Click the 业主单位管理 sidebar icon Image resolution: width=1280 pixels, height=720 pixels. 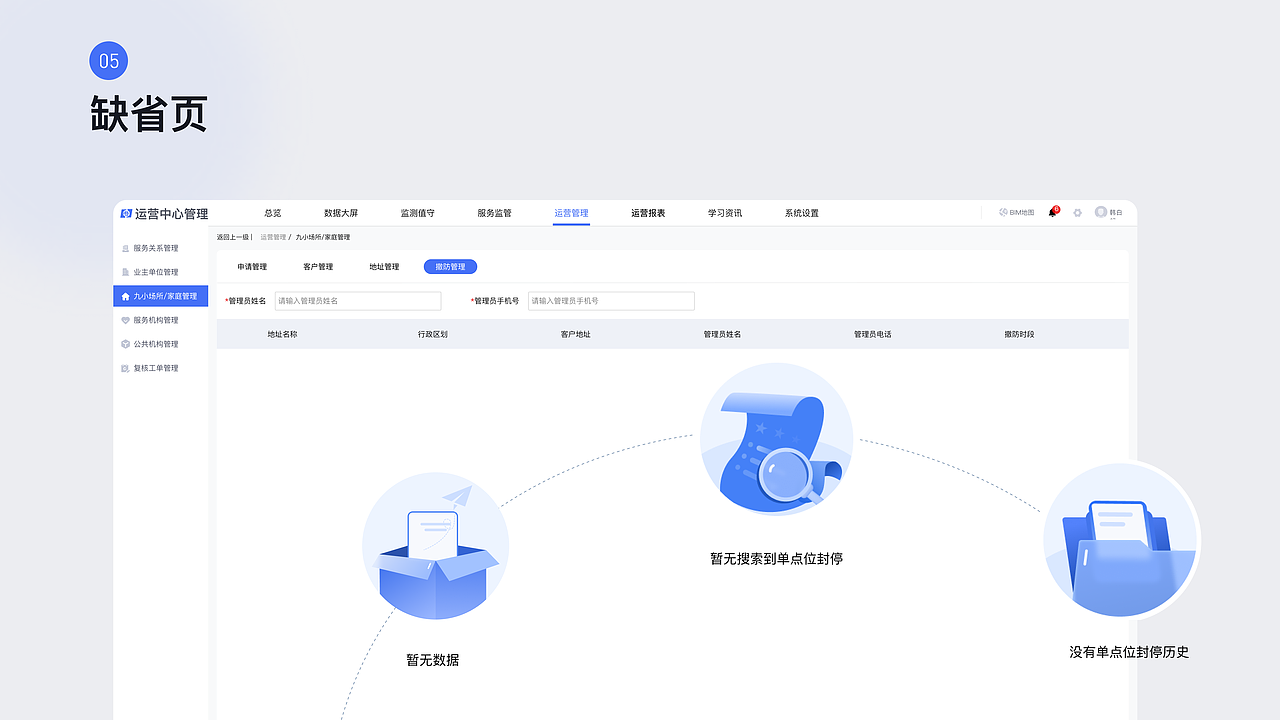[x=125, y=272]
